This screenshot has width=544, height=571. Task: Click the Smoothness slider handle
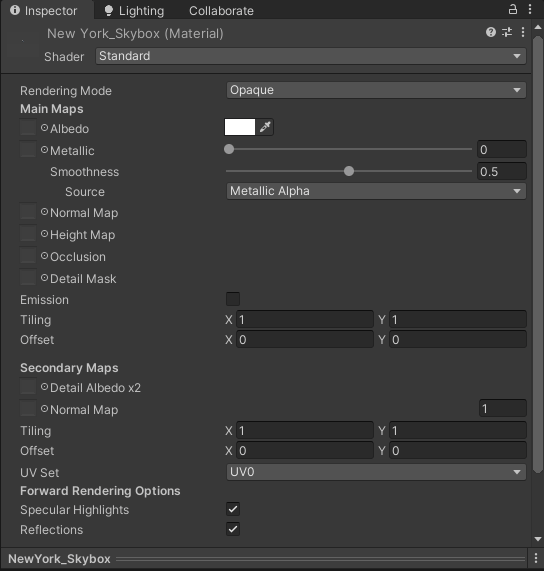349,171
